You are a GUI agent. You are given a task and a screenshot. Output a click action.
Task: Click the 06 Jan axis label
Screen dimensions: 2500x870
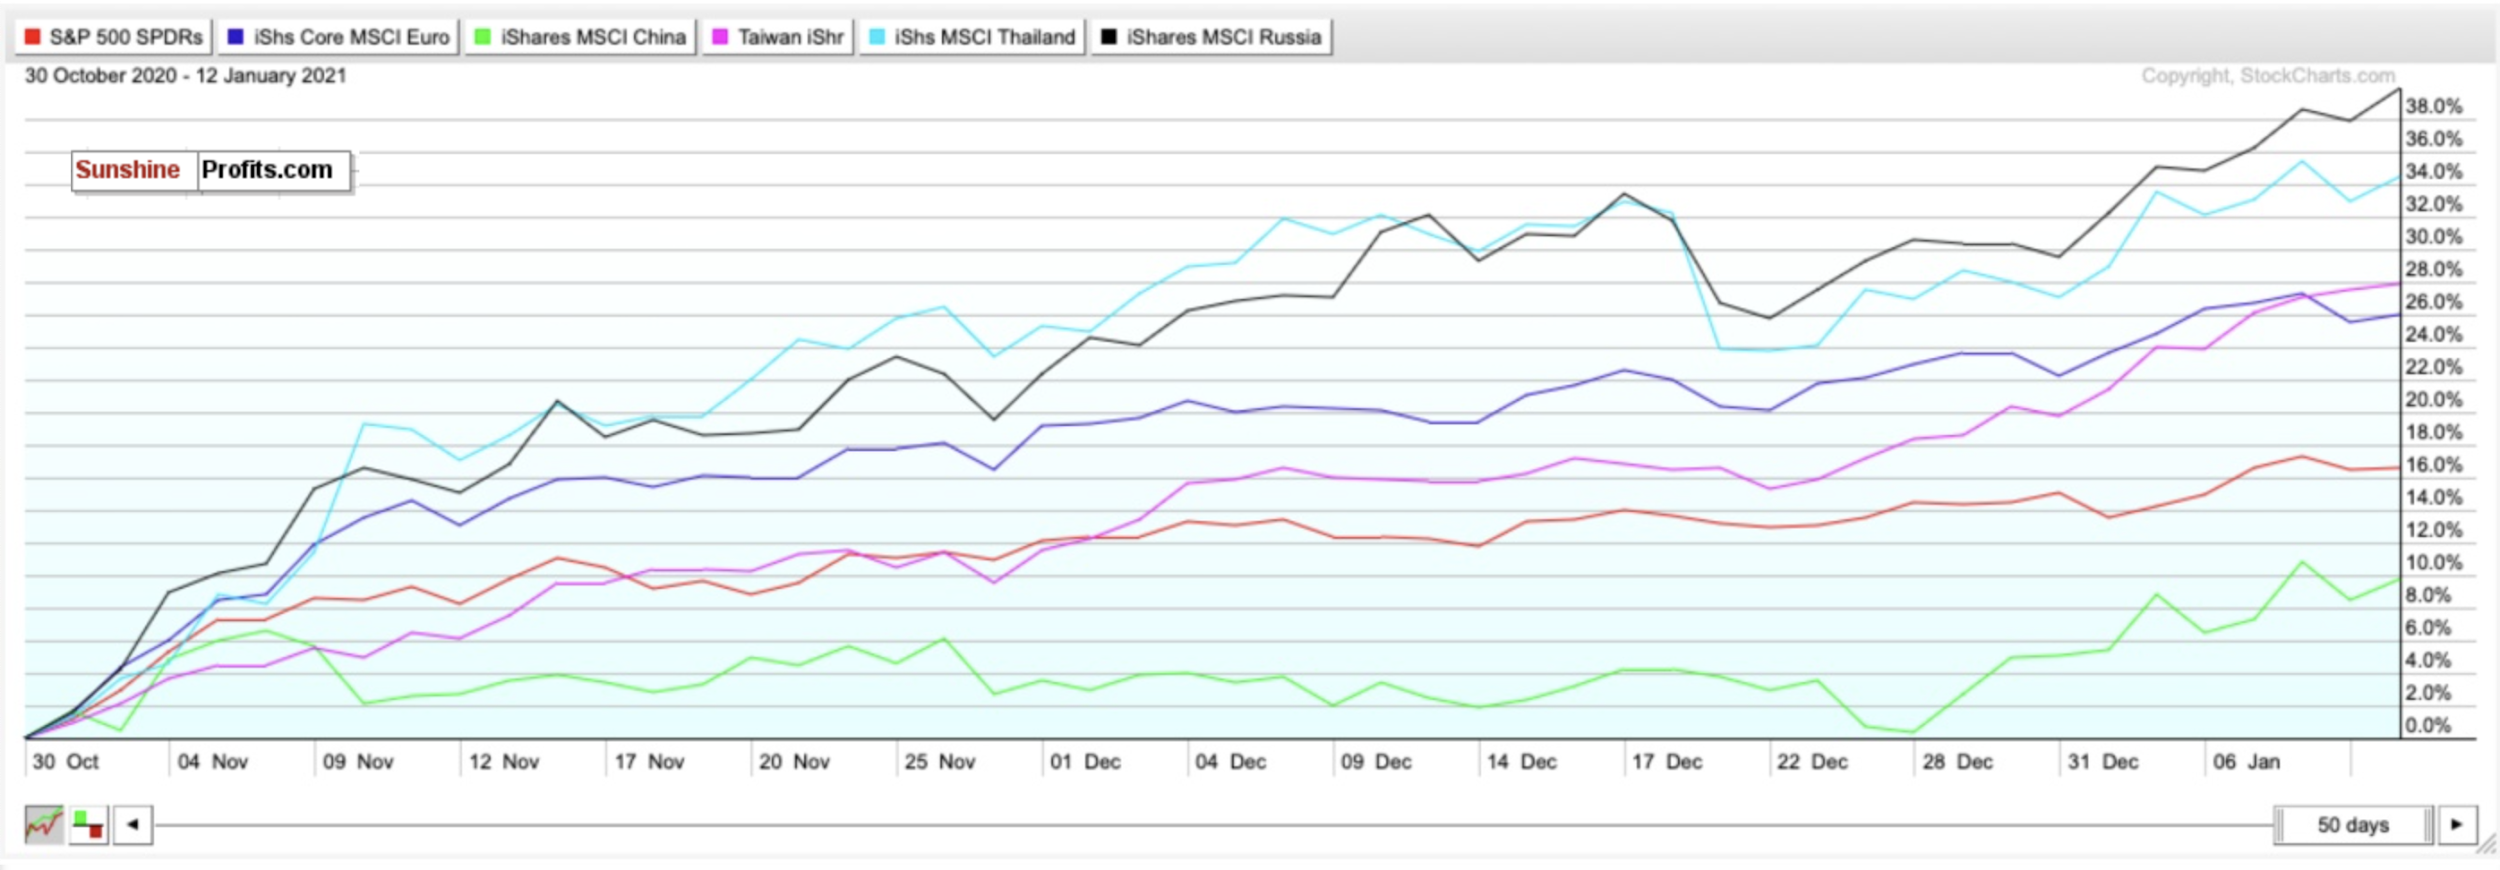click(x=2247, y=762)
